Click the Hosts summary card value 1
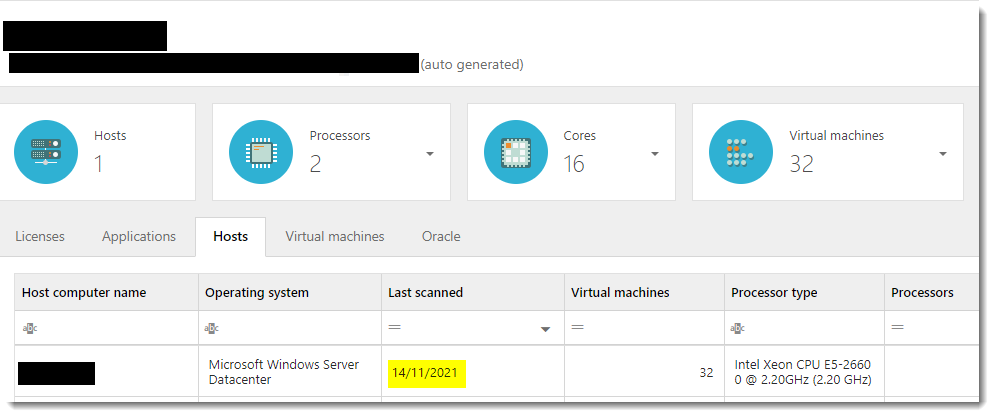The width and height of the screenshot is (994, 417). click(98, 164)
